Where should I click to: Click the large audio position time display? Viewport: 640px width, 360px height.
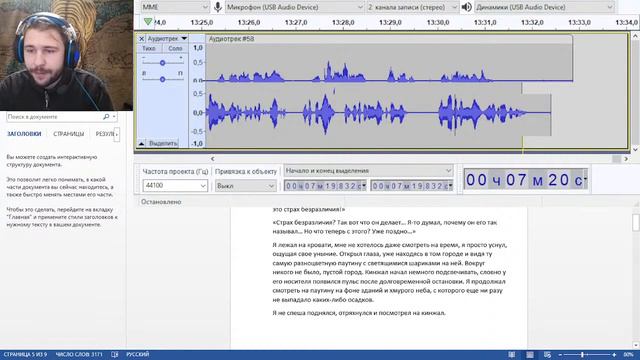point(526,179)
